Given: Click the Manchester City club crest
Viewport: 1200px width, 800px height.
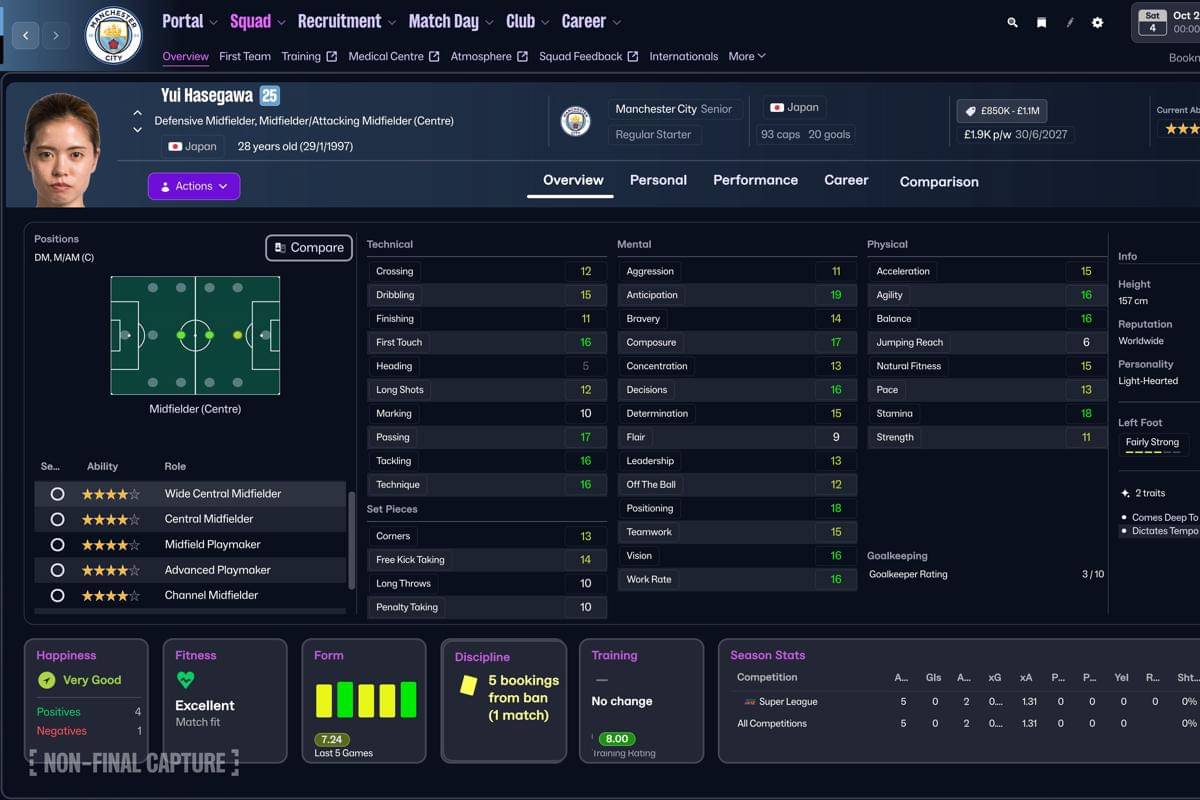Looking at the screenshot, I should tap(113, 34).
